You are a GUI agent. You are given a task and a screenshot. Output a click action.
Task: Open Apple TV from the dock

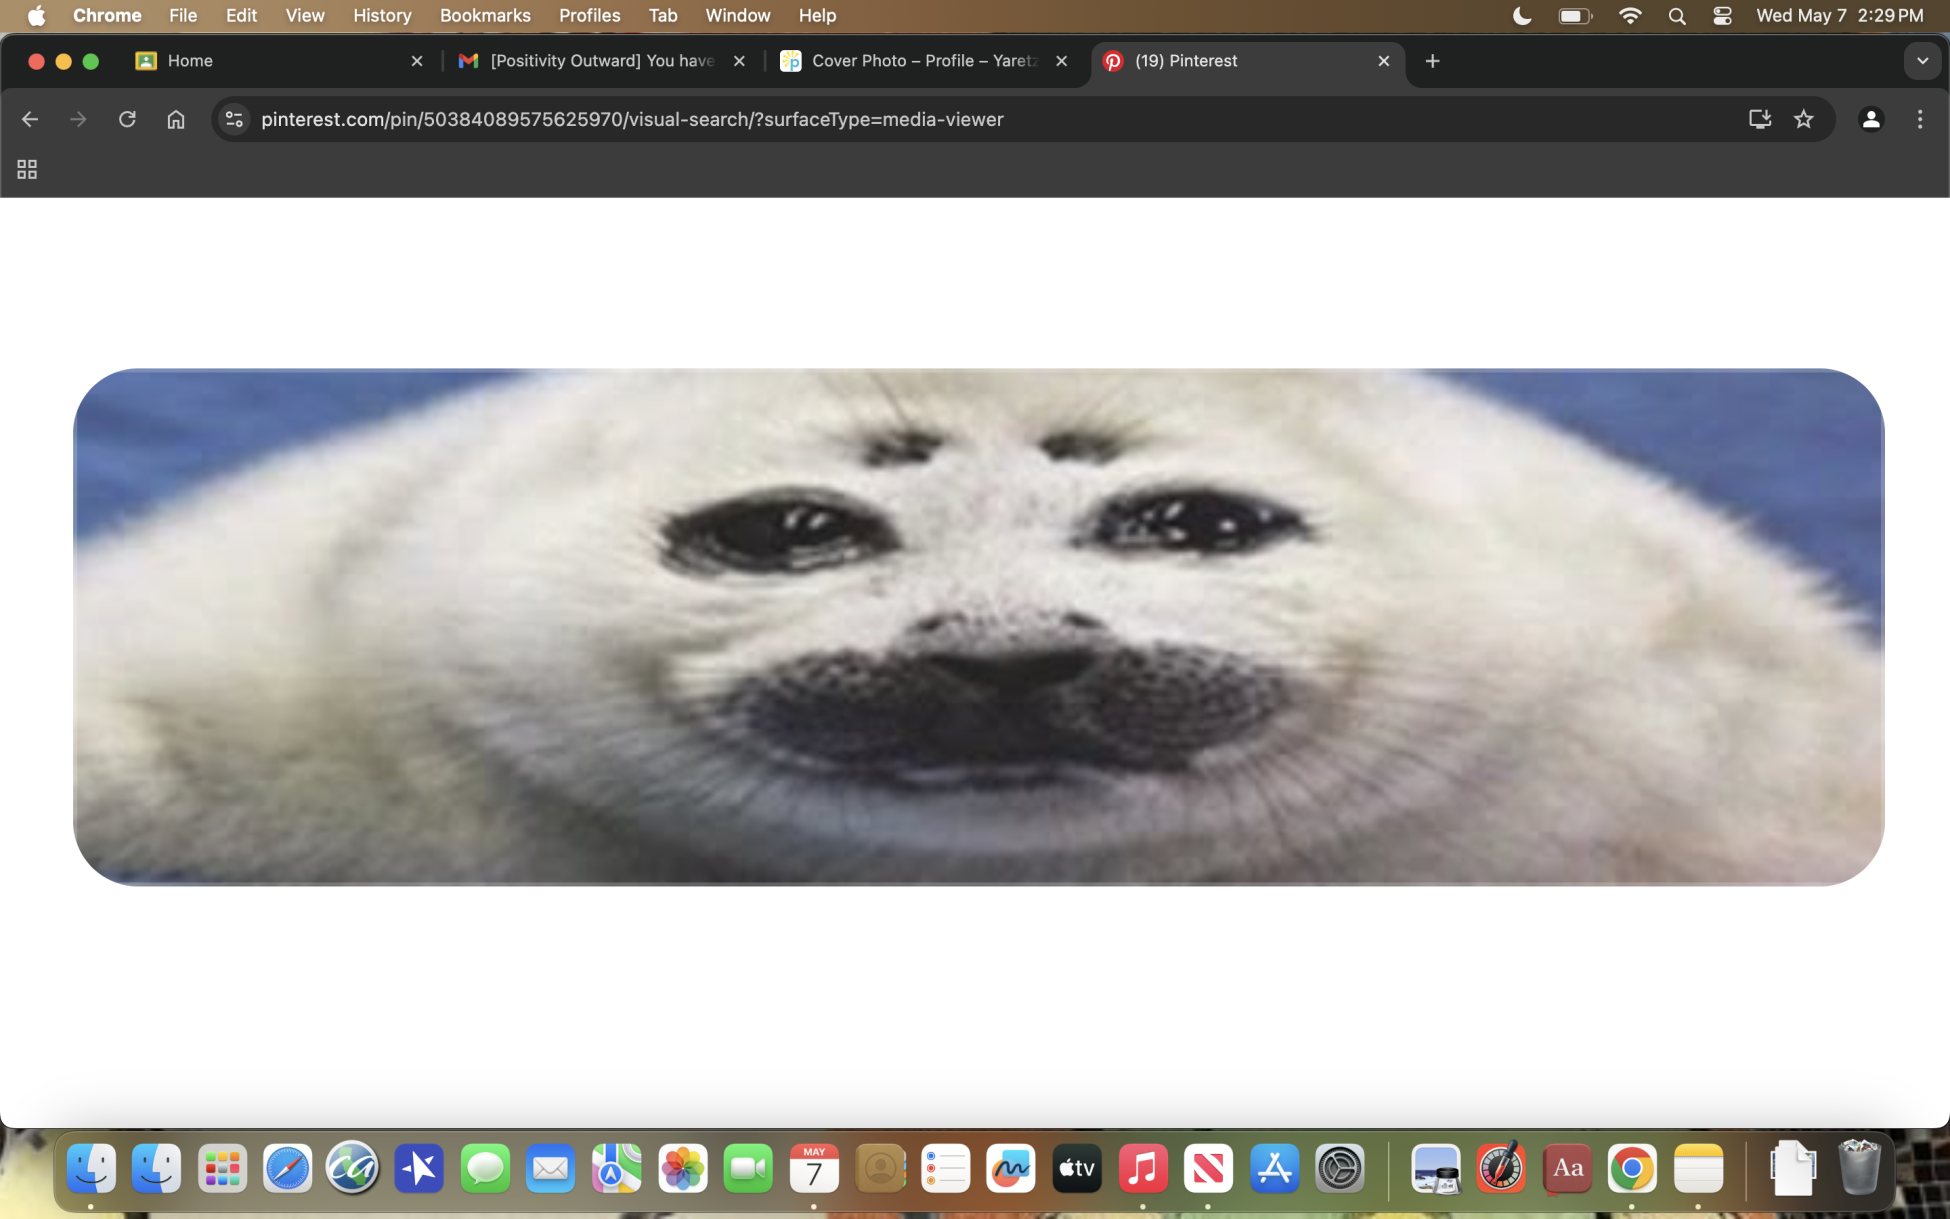click(x=1077, y=1168)
